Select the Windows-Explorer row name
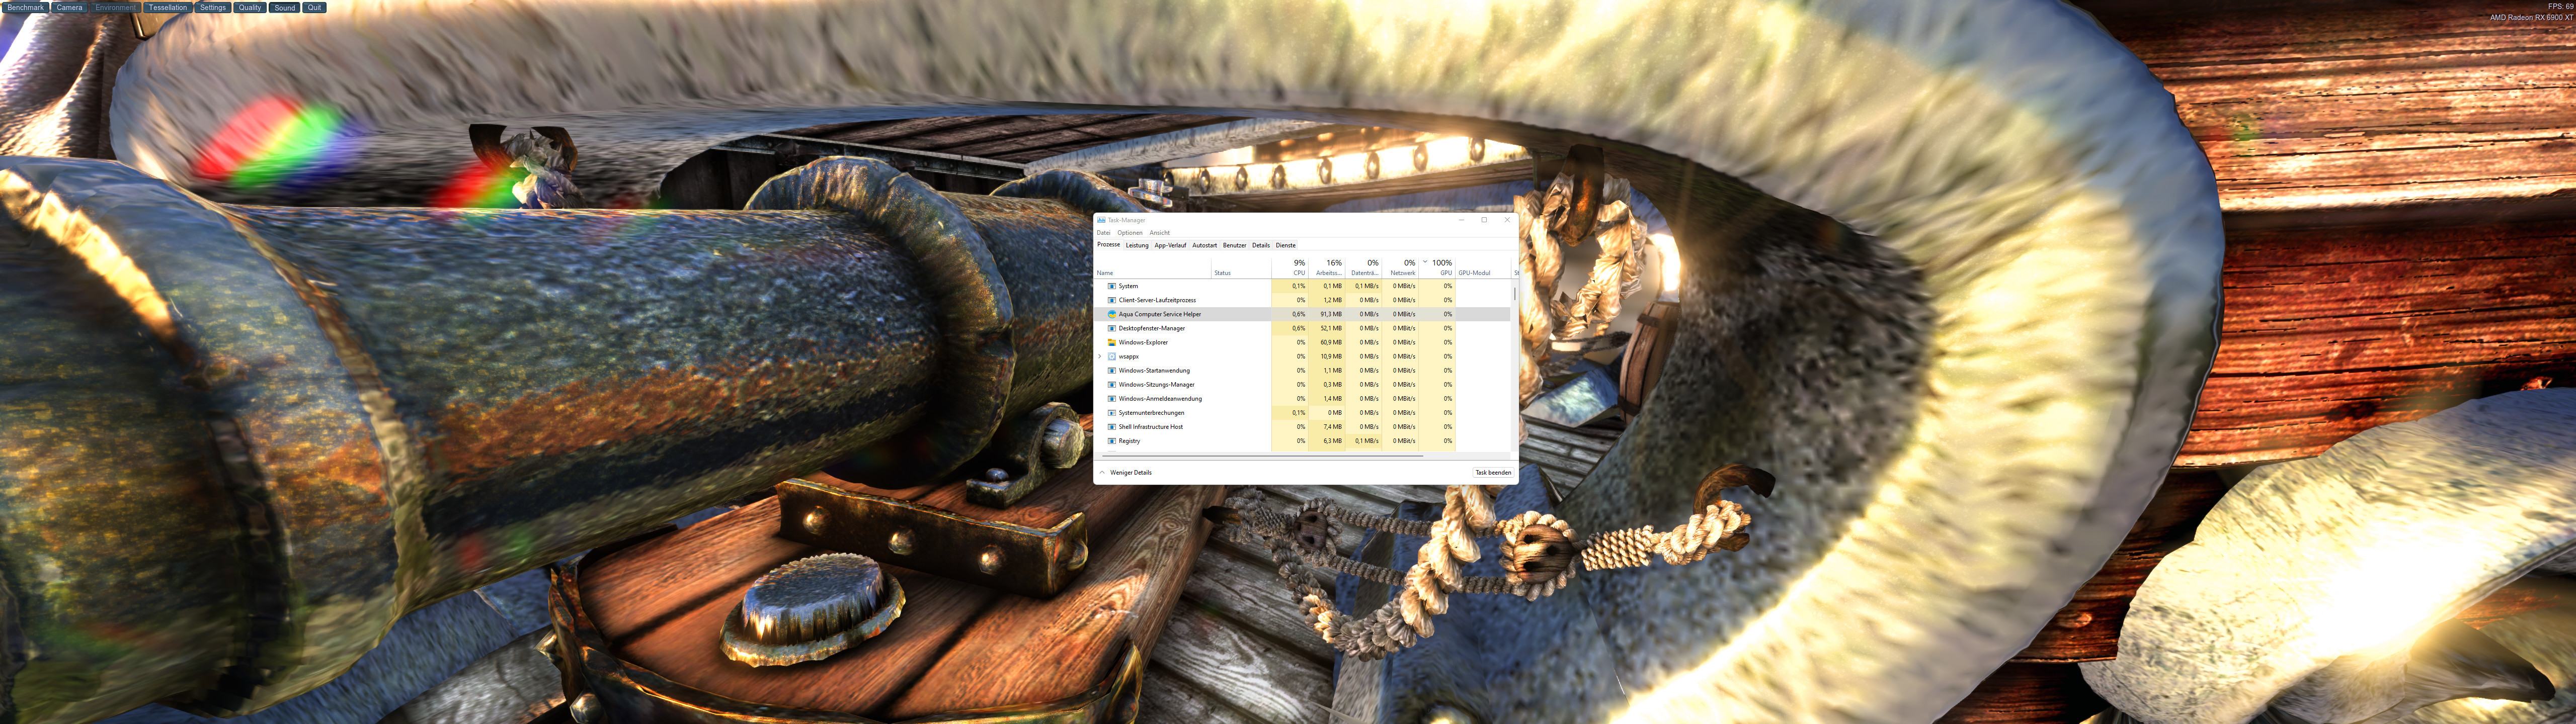 pos(1143,342)
